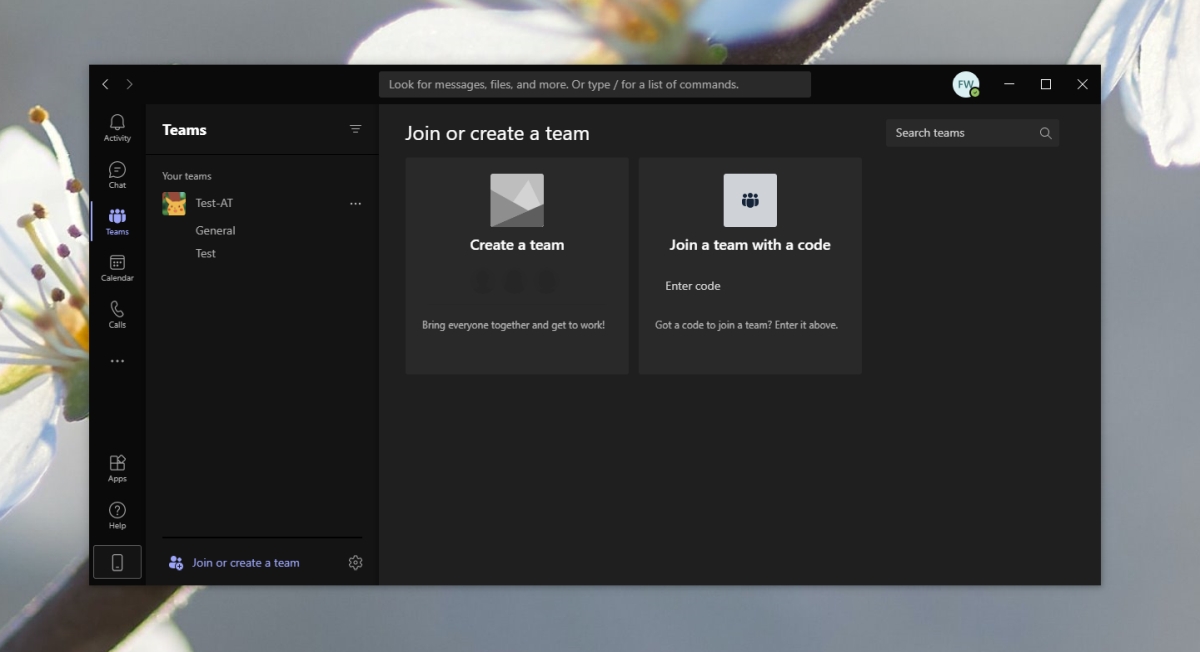Select the General channel

[x=215, y=230]
